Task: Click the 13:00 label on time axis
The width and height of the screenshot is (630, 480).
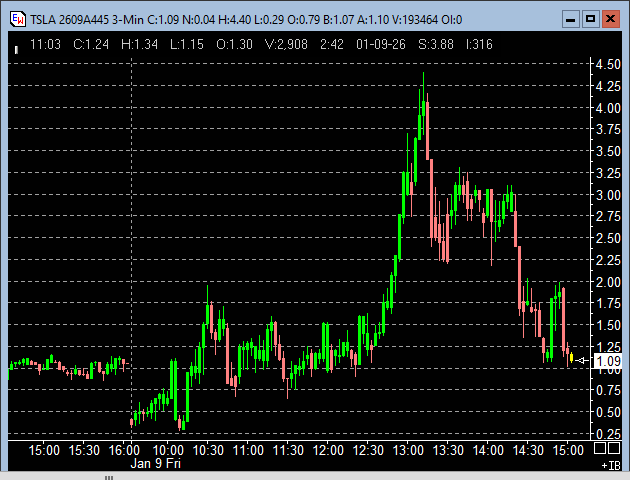Action: [408, 450]
